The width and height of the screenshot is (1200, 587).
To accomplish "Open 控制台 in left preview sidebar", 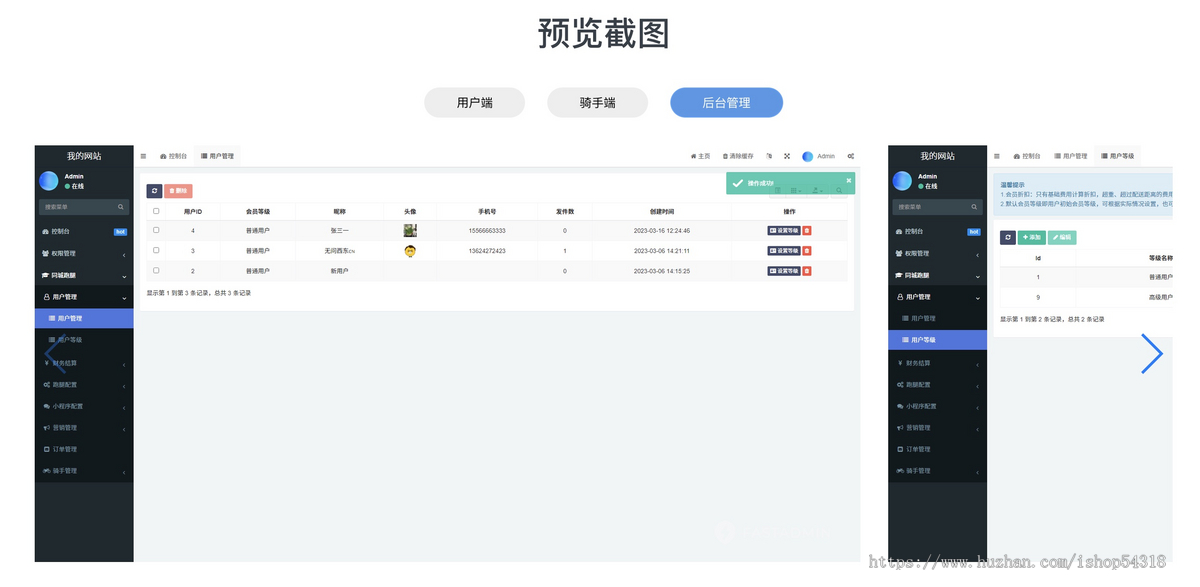I will tap(84, 231).
